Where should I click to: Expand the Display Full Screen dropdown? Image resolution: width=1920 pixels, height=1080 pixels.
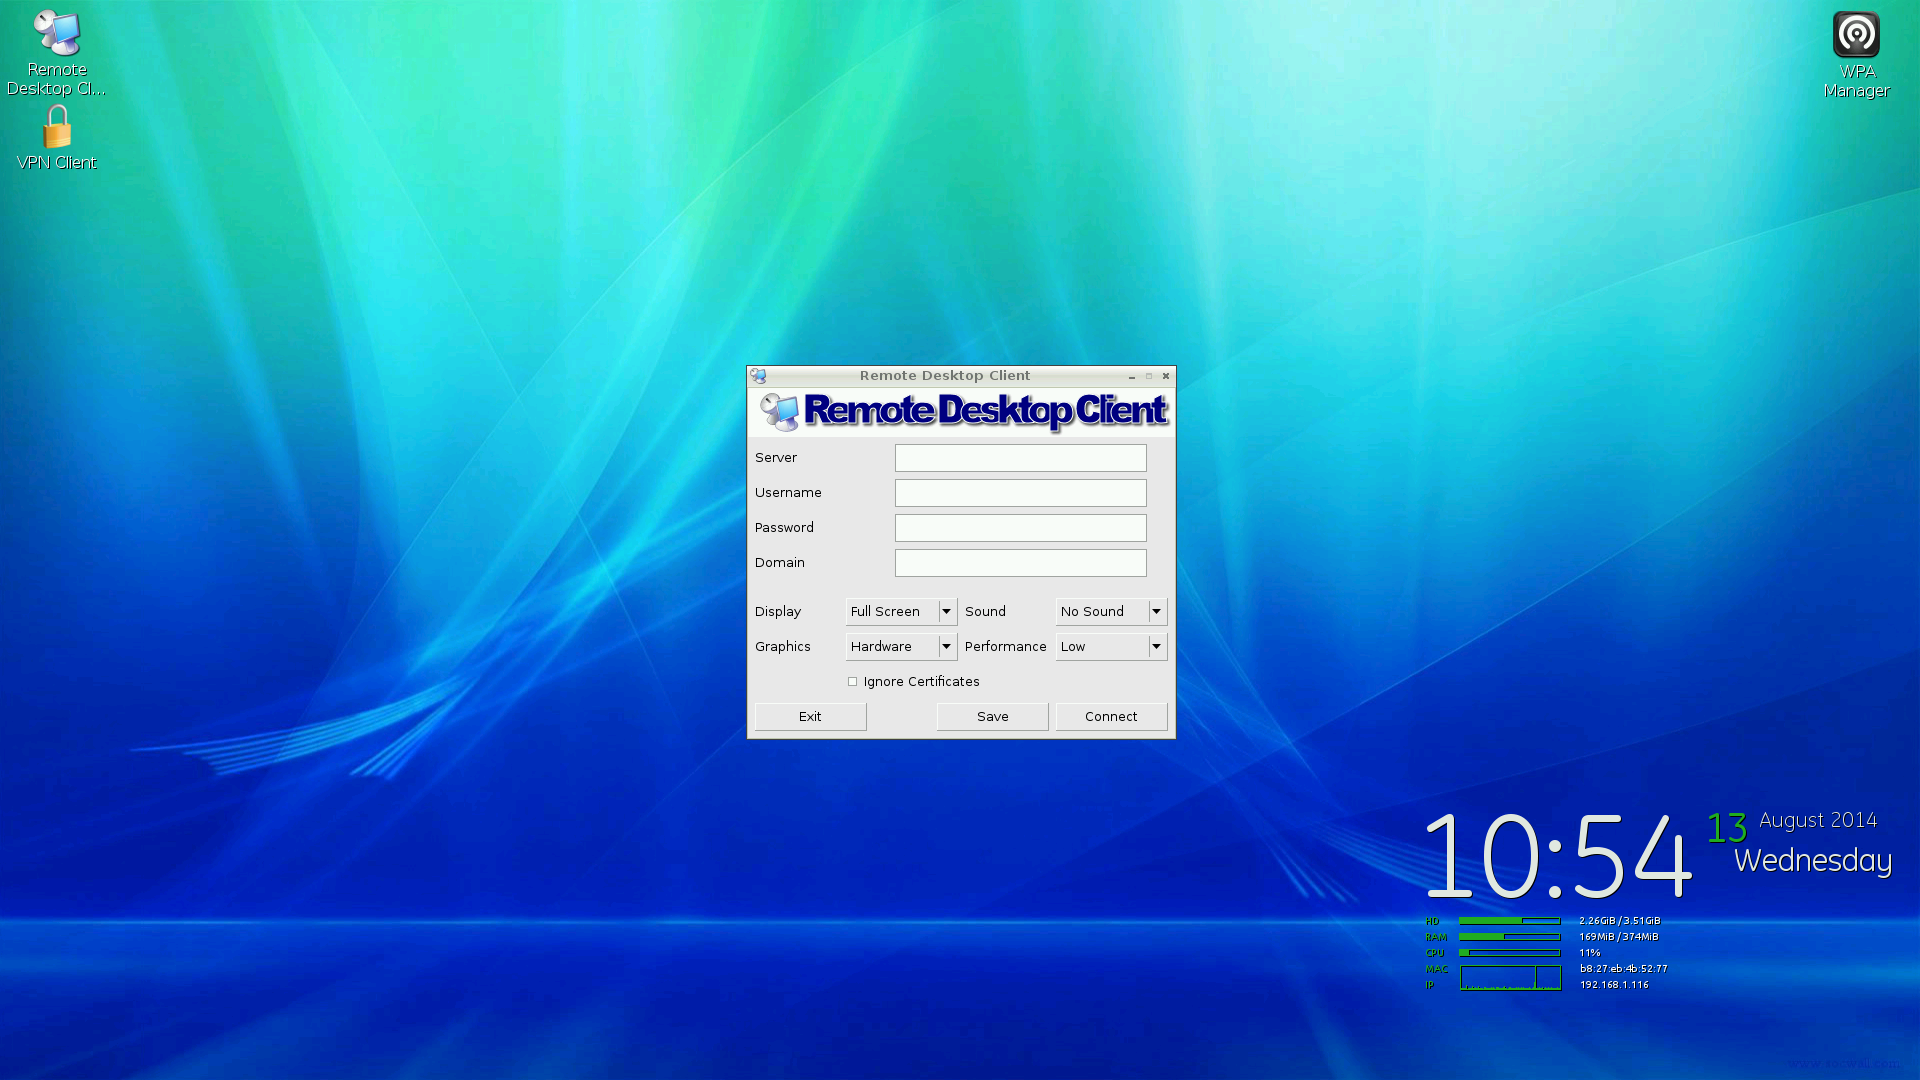(x=946, y=612)
